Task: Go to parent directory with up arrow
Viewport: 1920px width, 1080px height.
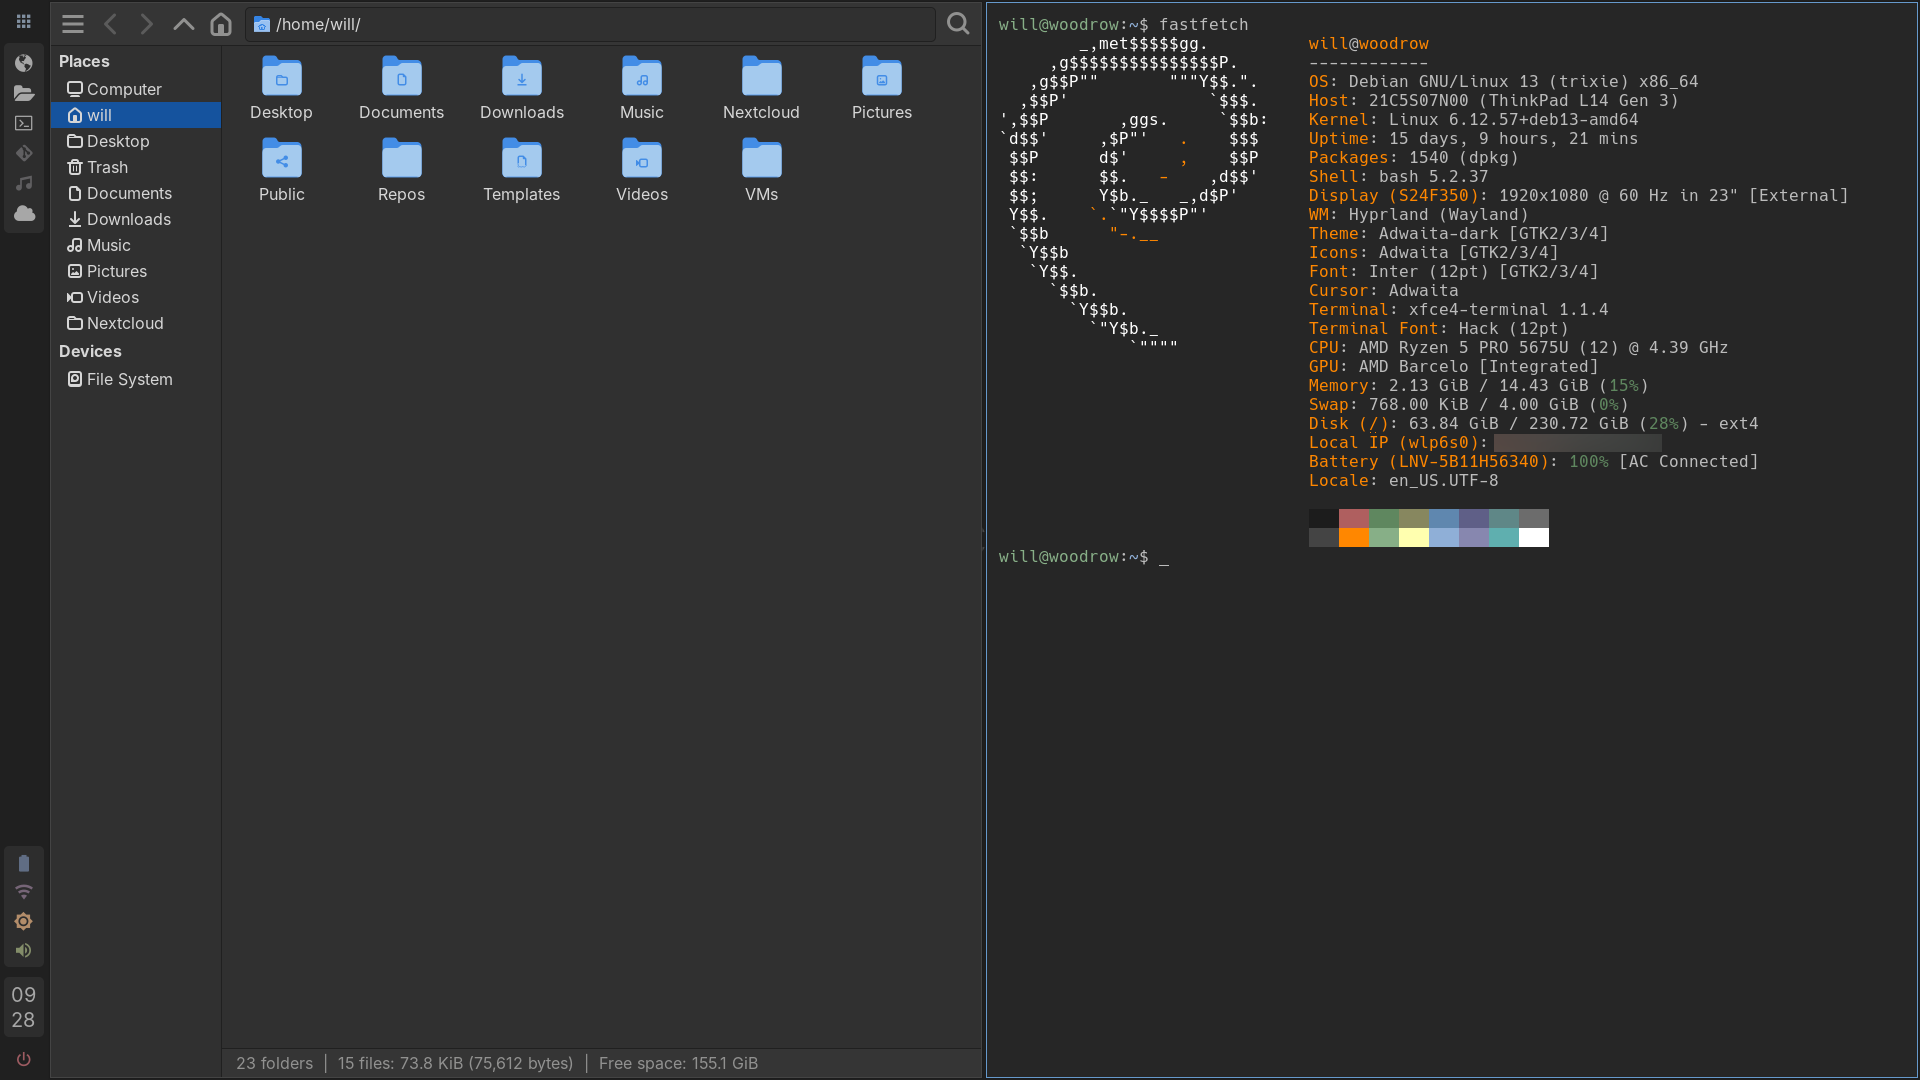Action: 183,24
